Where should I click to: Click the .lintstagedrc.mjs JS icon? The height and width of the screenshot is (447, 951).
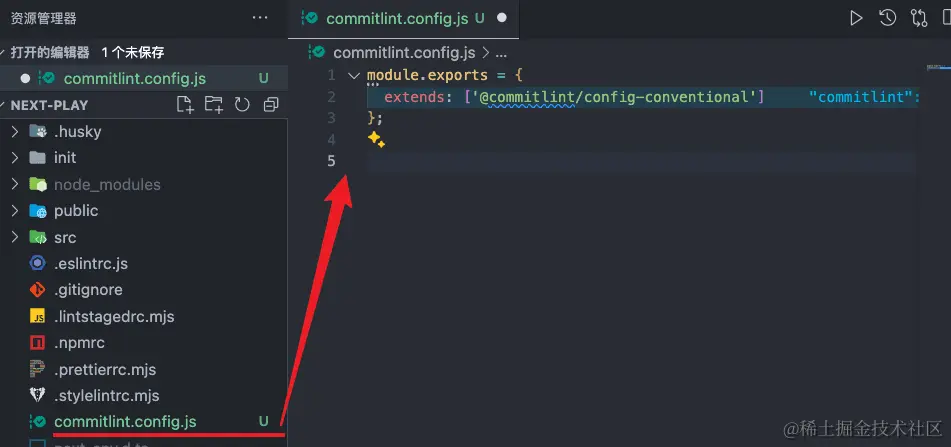pos(38,316)
